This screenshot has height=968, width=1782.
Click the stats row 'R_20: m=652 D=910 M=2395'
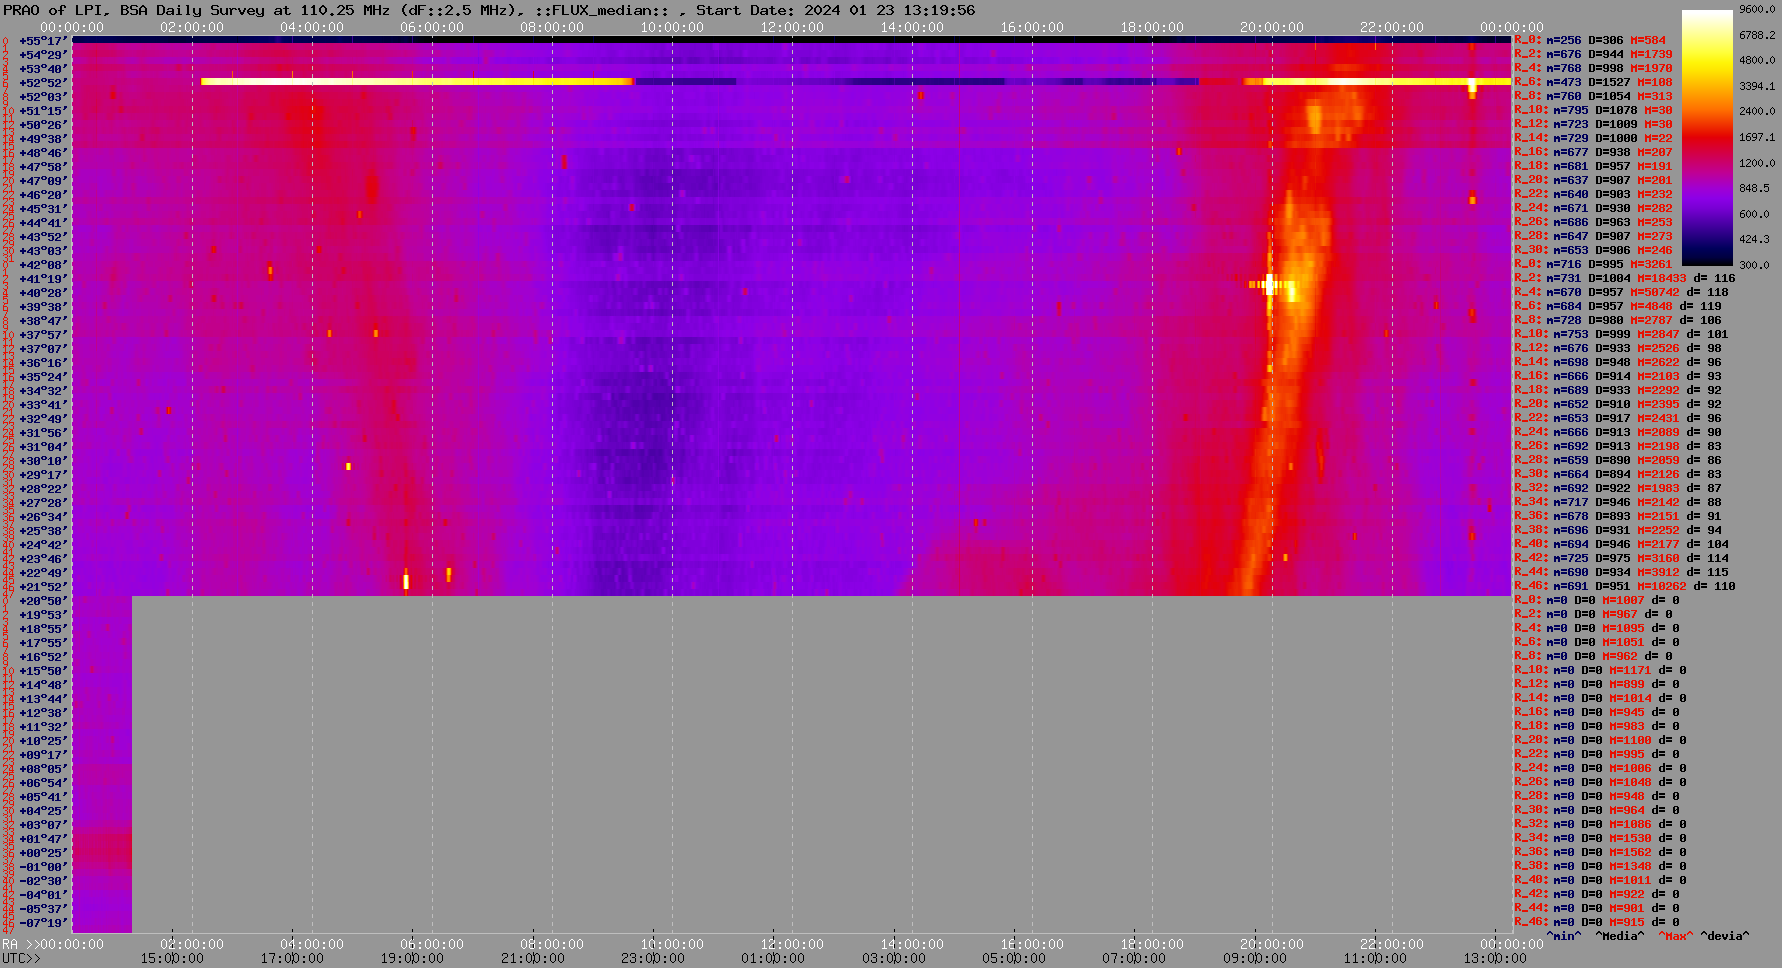click(1618, 405)
